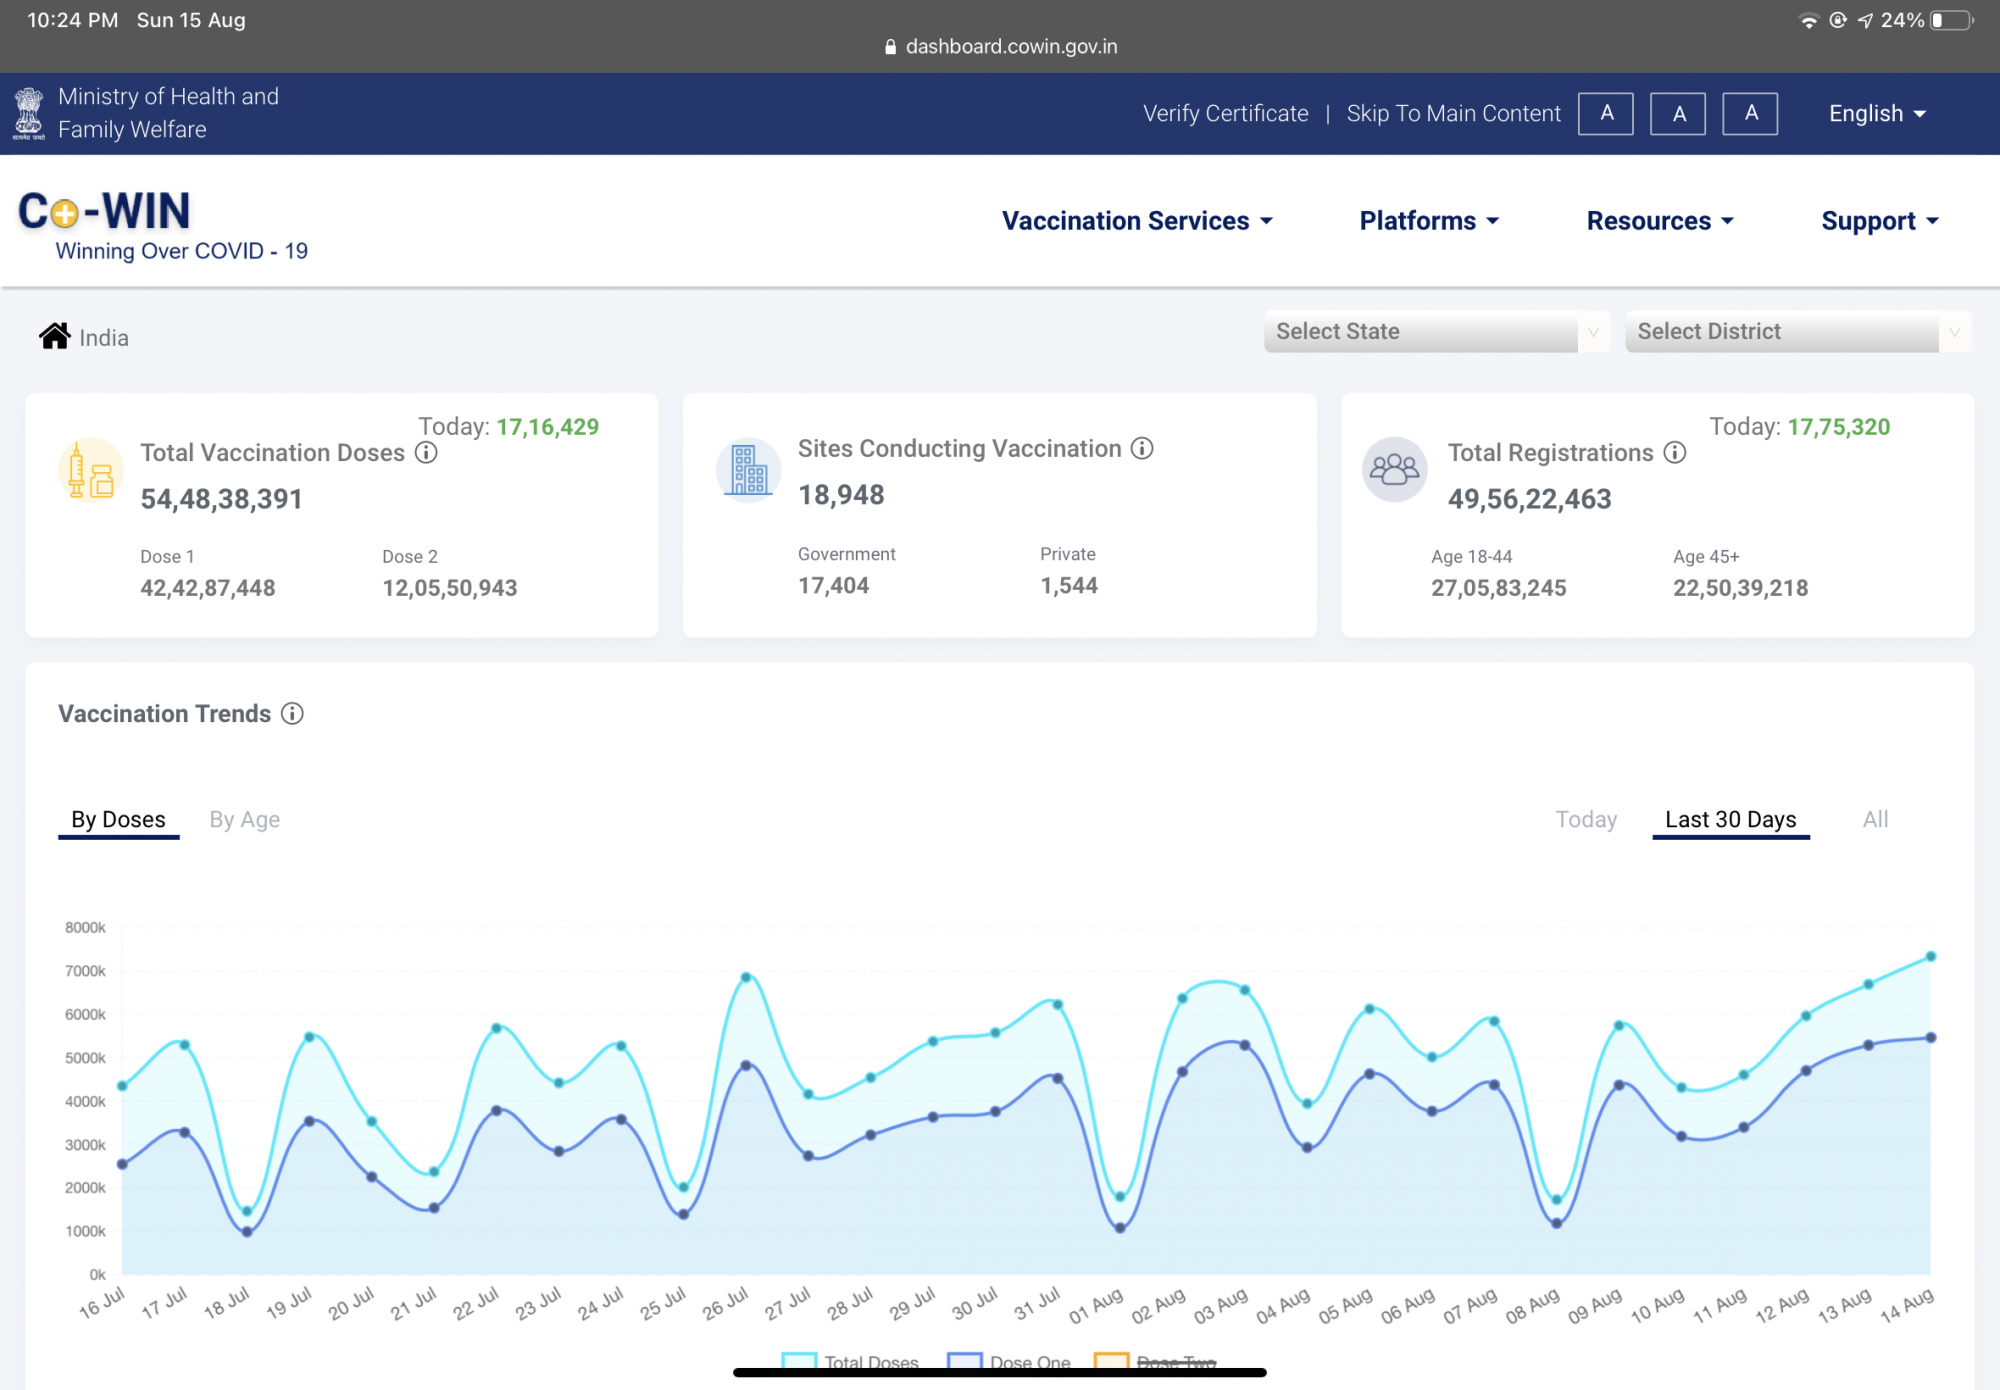Open info icon for Sites Conducting Vaccination
The width and height of the screenshot is (2000, 1390).
click(1142, 449)
